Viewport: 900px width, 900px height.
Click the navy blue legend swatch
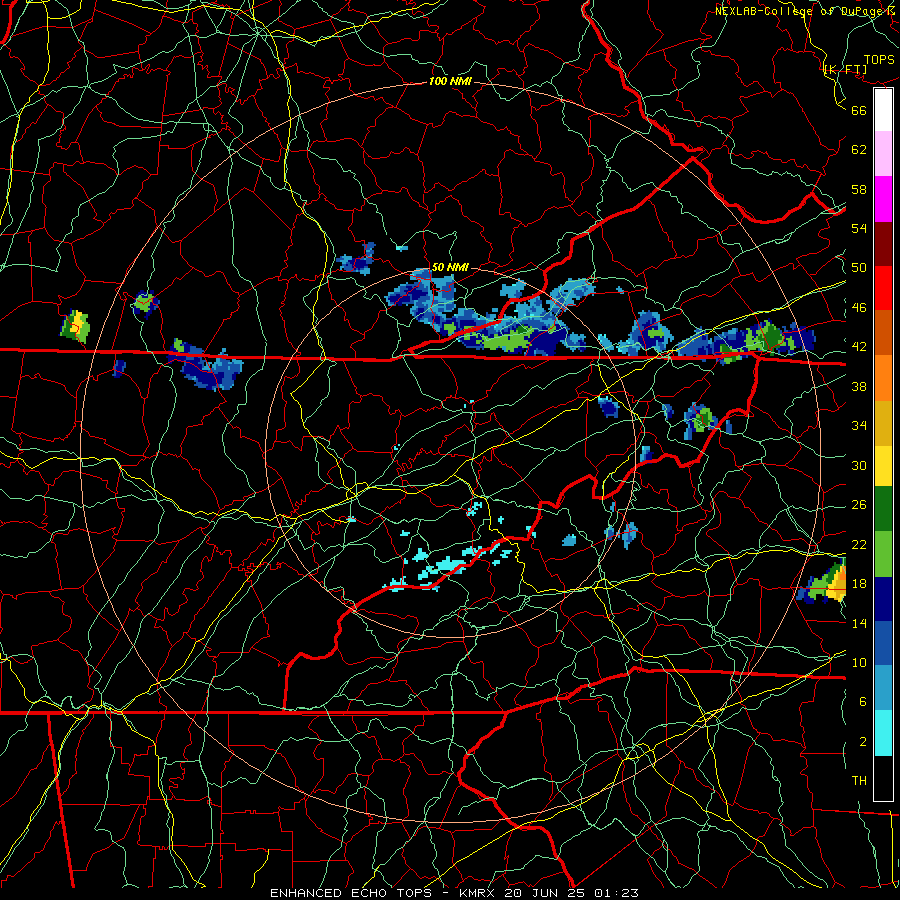tap(883, 599)
